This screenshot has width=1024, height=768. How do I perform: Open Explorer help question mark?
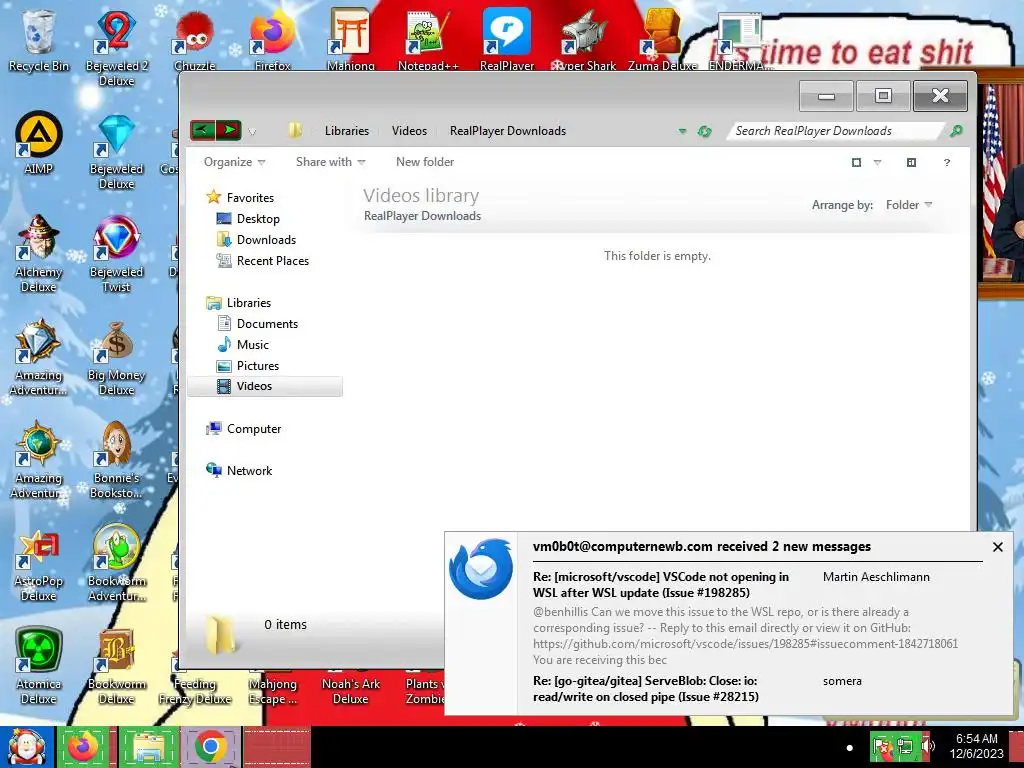(946, 163)
